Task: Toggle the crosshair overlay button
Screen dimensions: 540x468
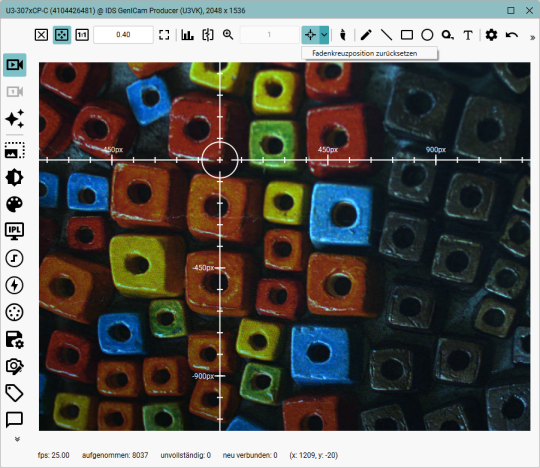Action: (x=310, y=35)
